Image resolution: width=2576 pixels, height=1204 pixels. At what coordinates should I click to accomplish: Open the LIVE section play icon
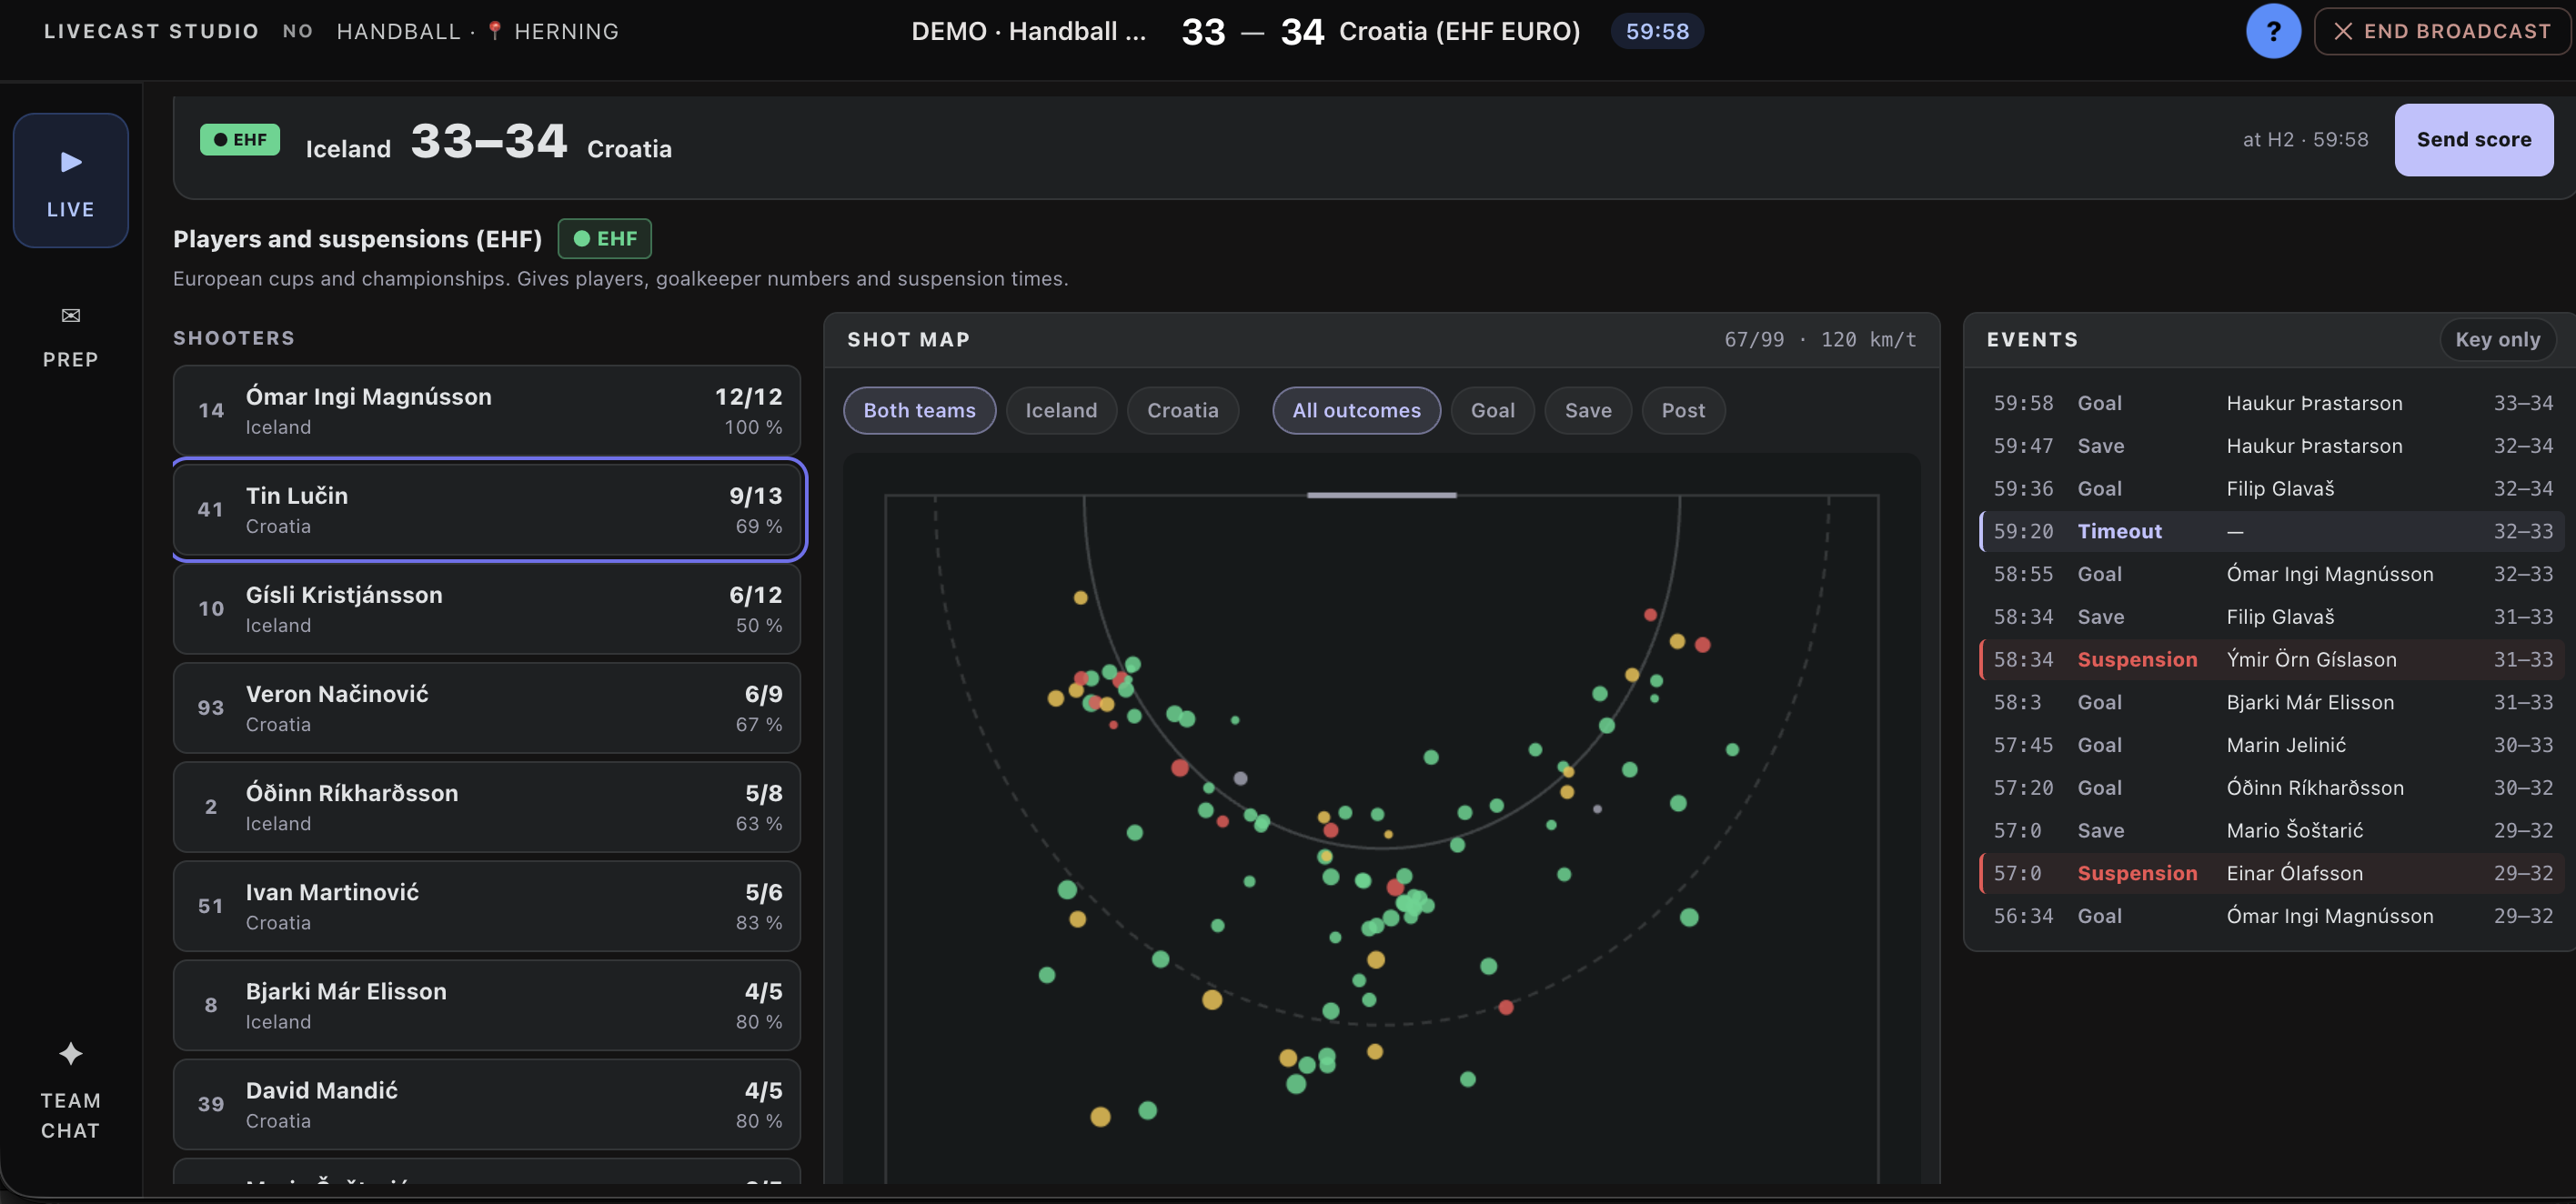71,162
